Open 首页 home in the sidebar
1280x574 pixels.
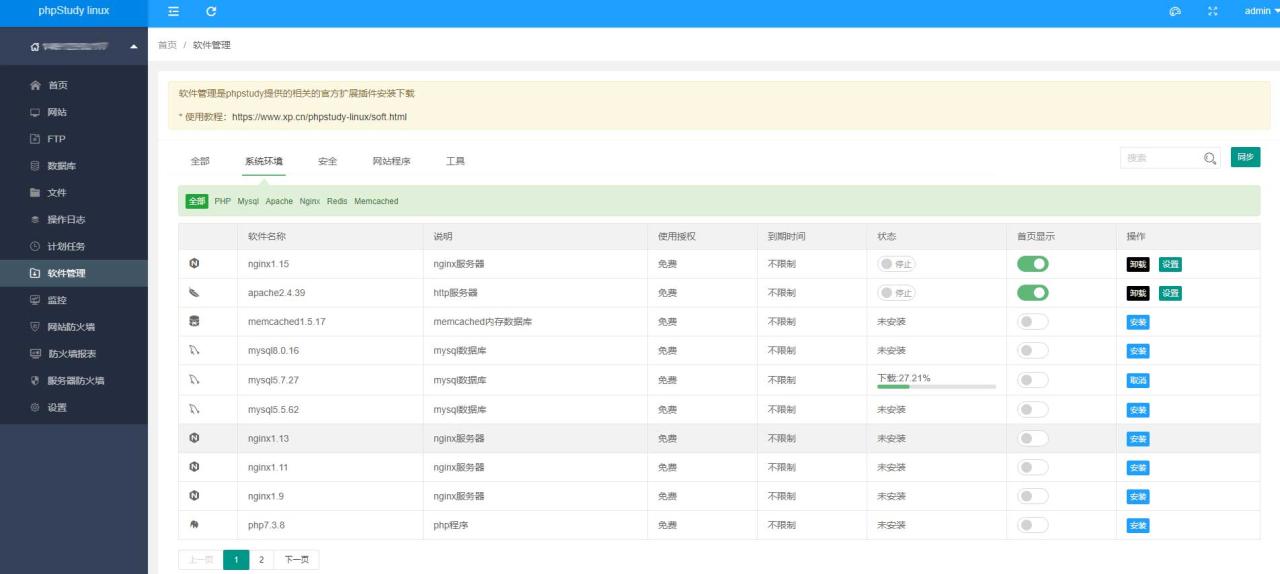tap(58, 86)
